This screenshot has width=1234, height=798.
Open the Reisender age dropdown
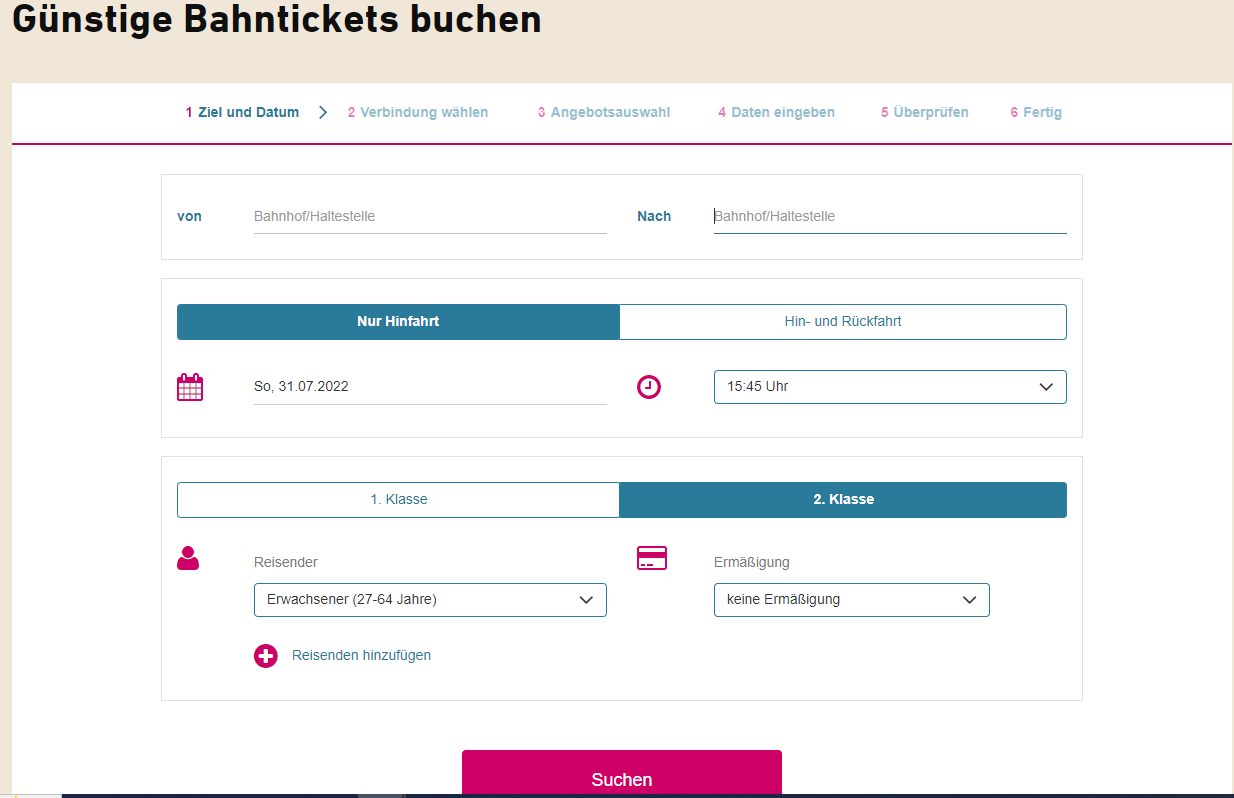click(x=430, y=599)
